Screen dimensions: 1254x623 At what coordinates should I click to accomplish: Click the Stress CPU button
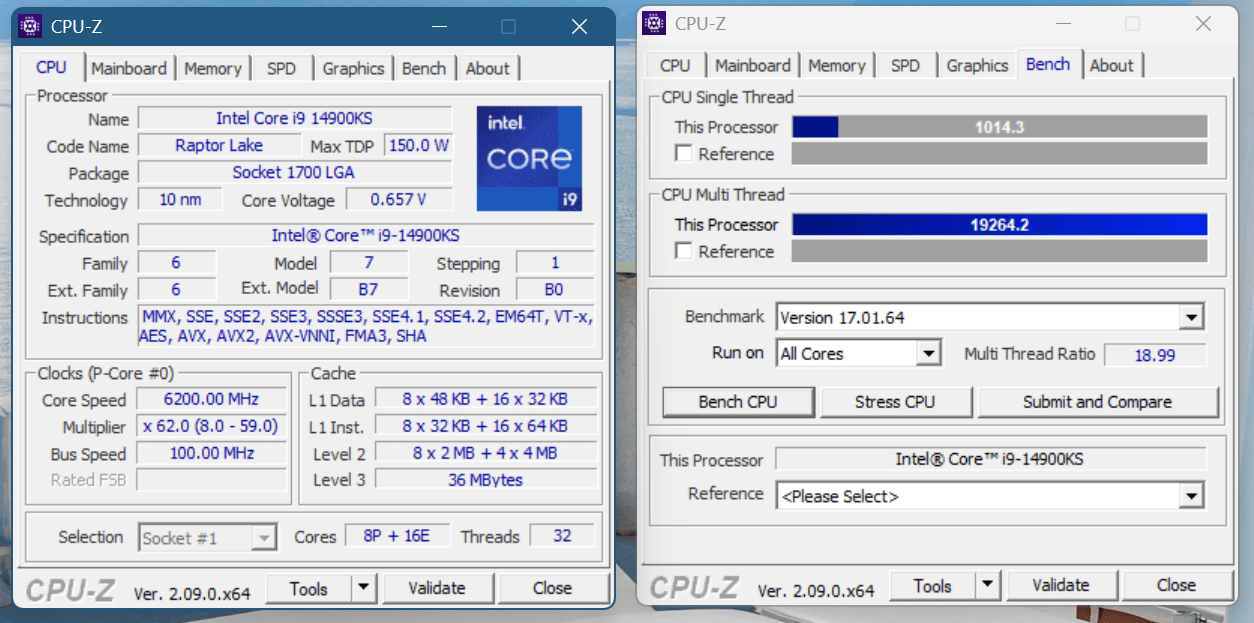(x=895, y=402)
